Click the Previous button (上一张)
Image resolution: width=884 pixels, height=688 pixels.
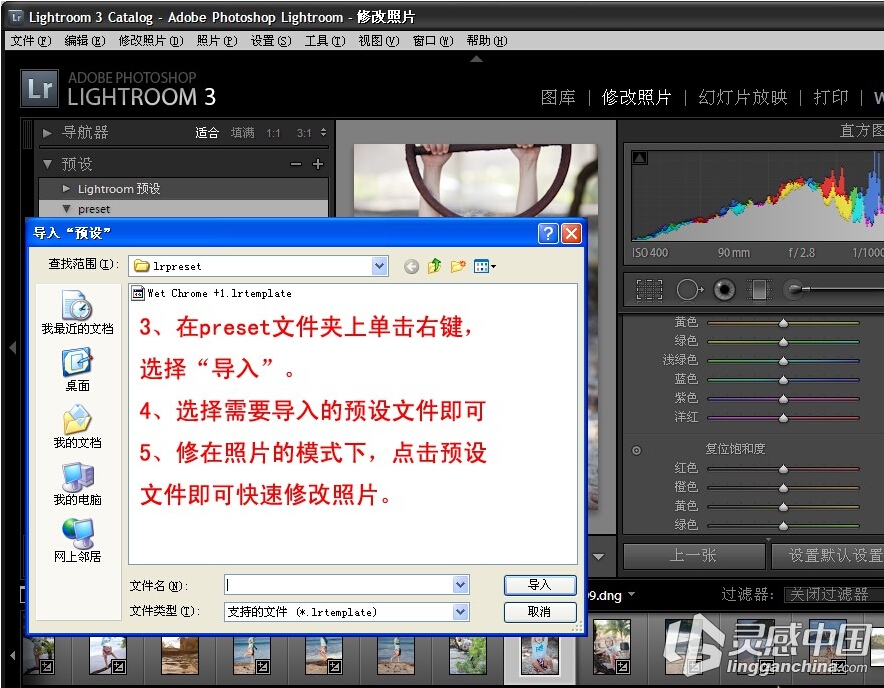(x=693, y=556)
